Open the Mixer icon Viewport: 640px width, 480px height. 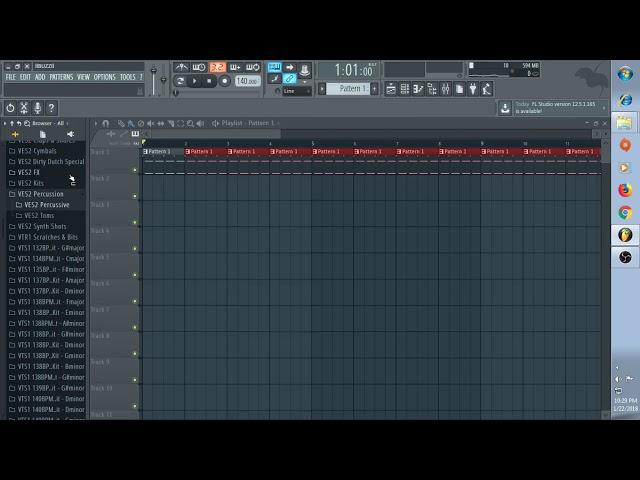tap(445, 89)
